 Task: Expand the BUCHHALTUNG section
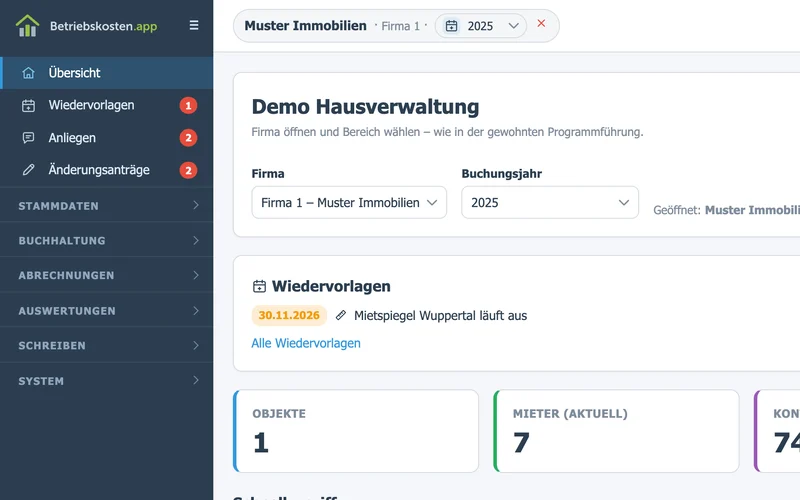tap(107, 240)
